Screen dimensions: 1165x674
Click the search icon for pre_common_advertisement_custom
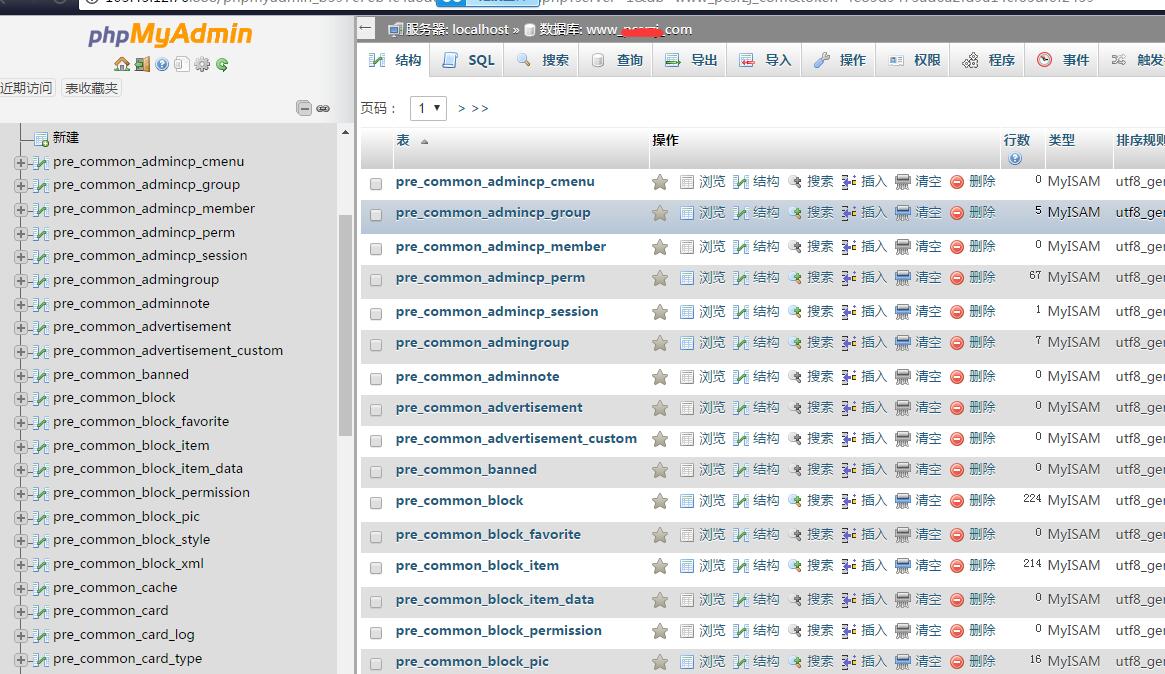coord(794,439)
